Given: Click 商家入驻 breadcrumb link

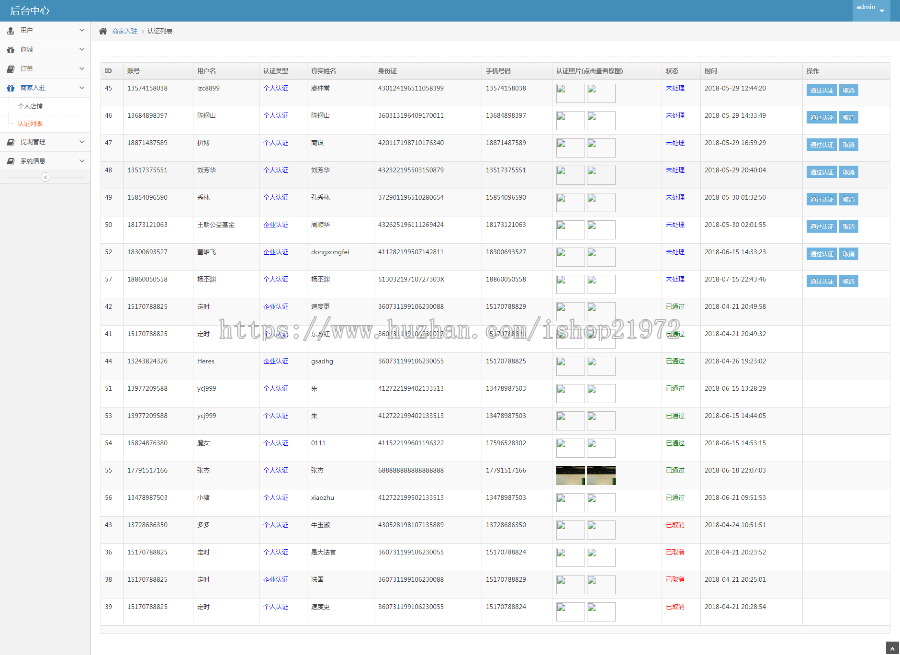Looking at the screenshot, I should click(125, 32).
